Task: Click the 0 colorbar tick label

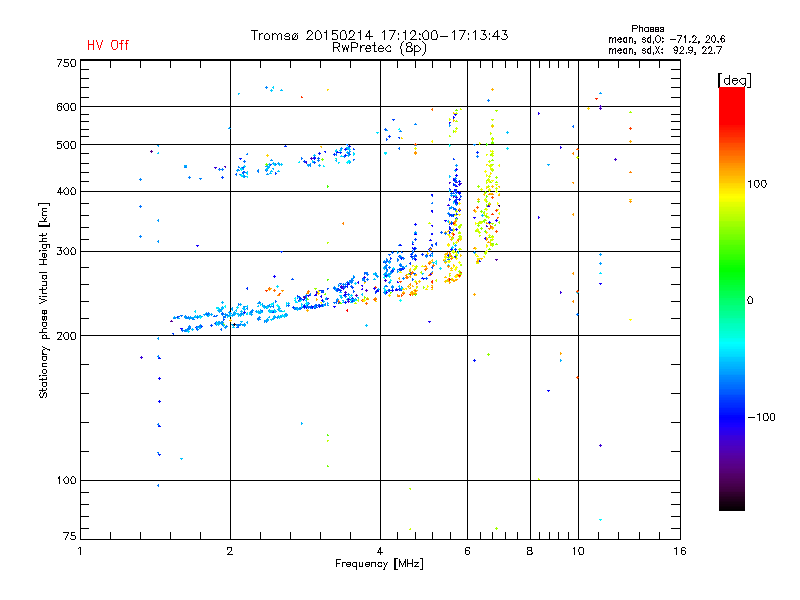Action: [750, 301]
